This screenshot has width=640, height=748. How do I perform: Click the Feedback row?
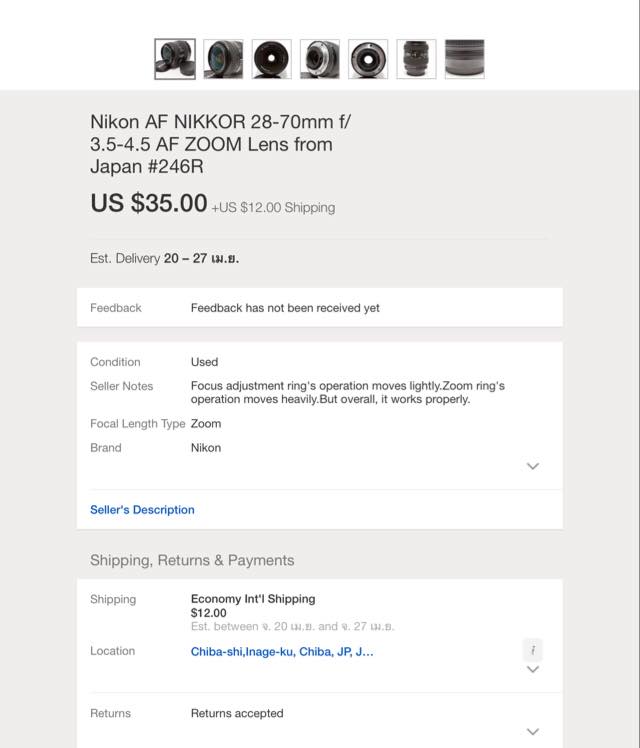319,308
